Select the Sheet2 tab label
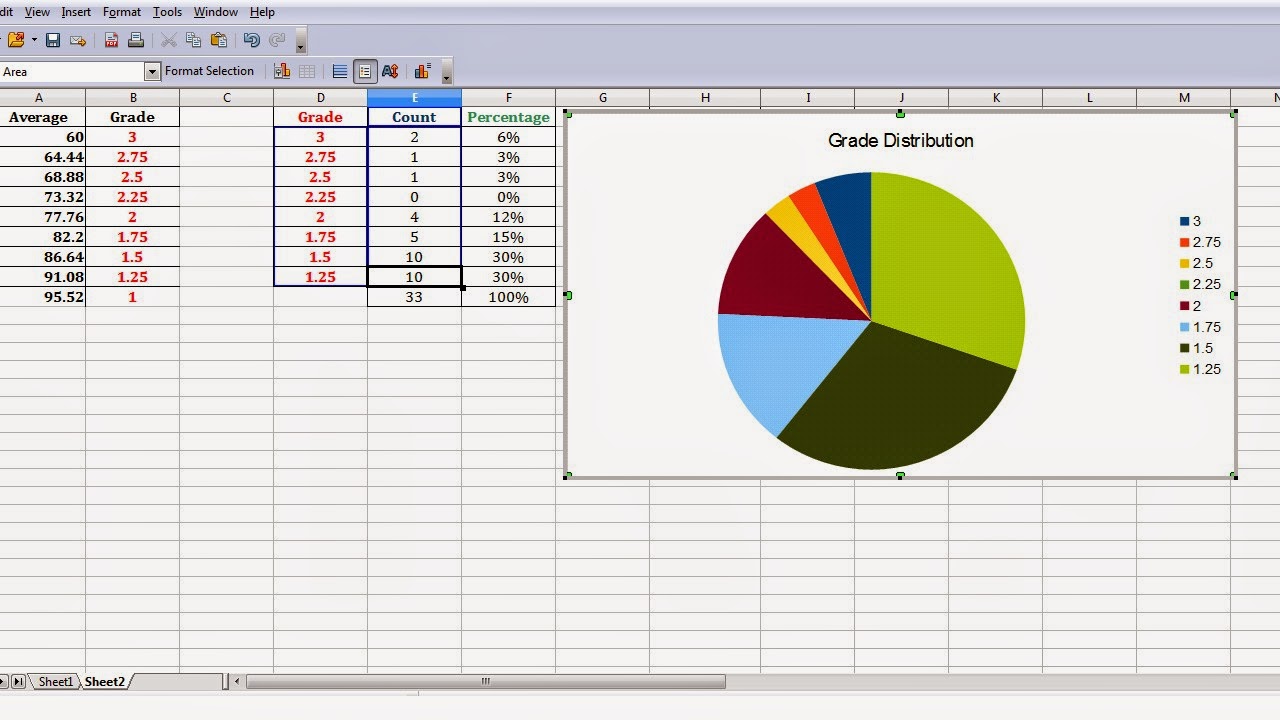Screen dimensions: 1280x720 tap(104, 681)
